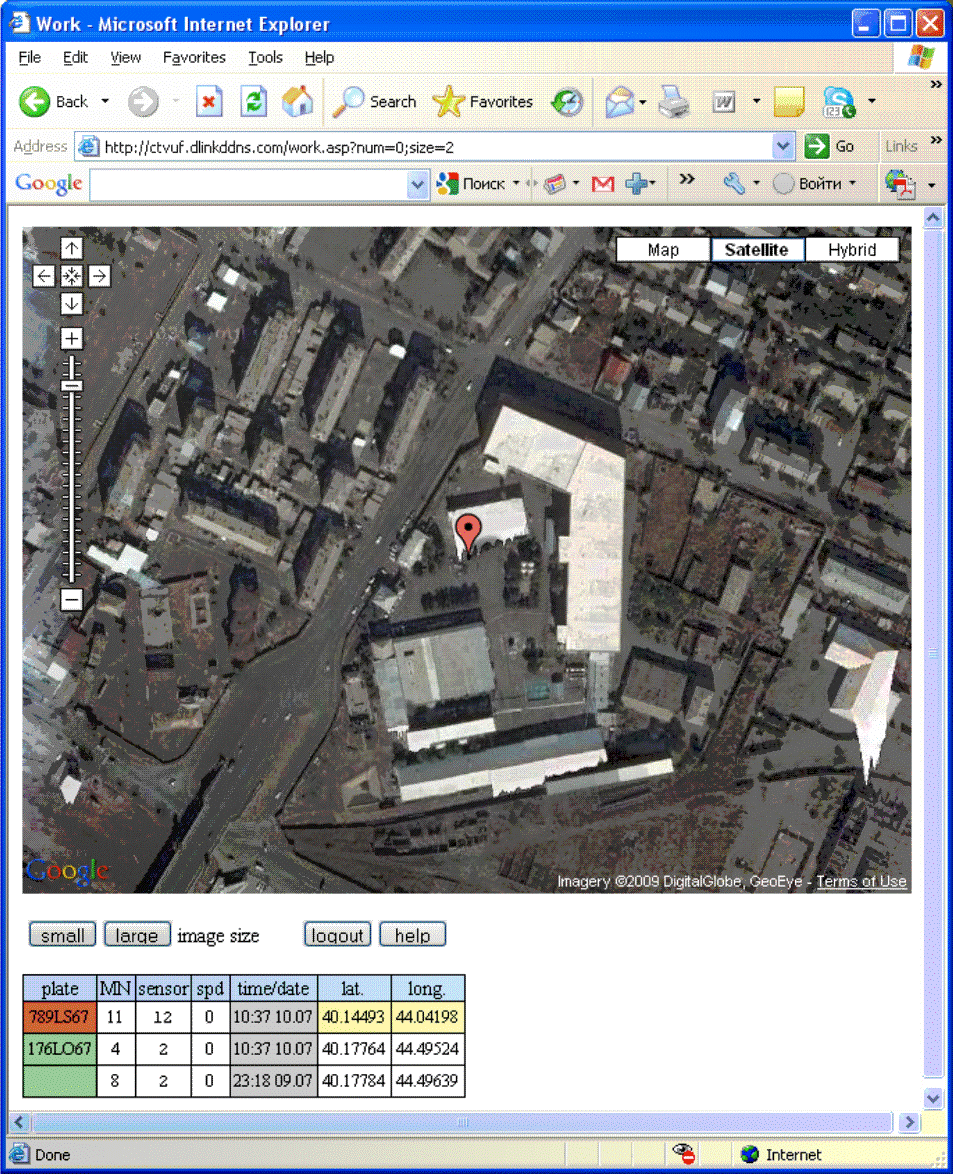The image size is (953, 1174).
Task: Select plate cell 176LO67
Action: click(x=59, y=1048)
